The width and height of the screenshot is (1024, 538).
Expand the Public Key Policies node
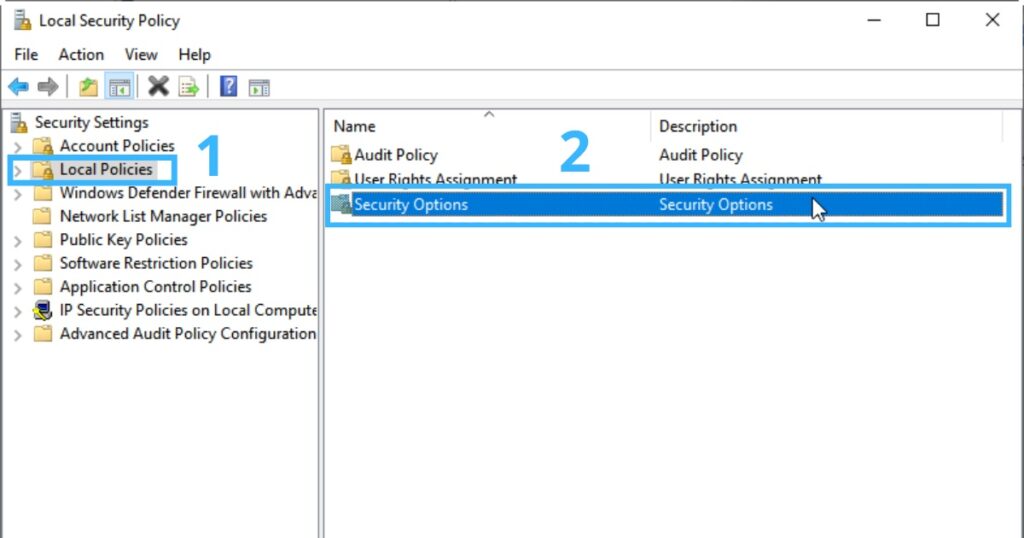[18, 240]
